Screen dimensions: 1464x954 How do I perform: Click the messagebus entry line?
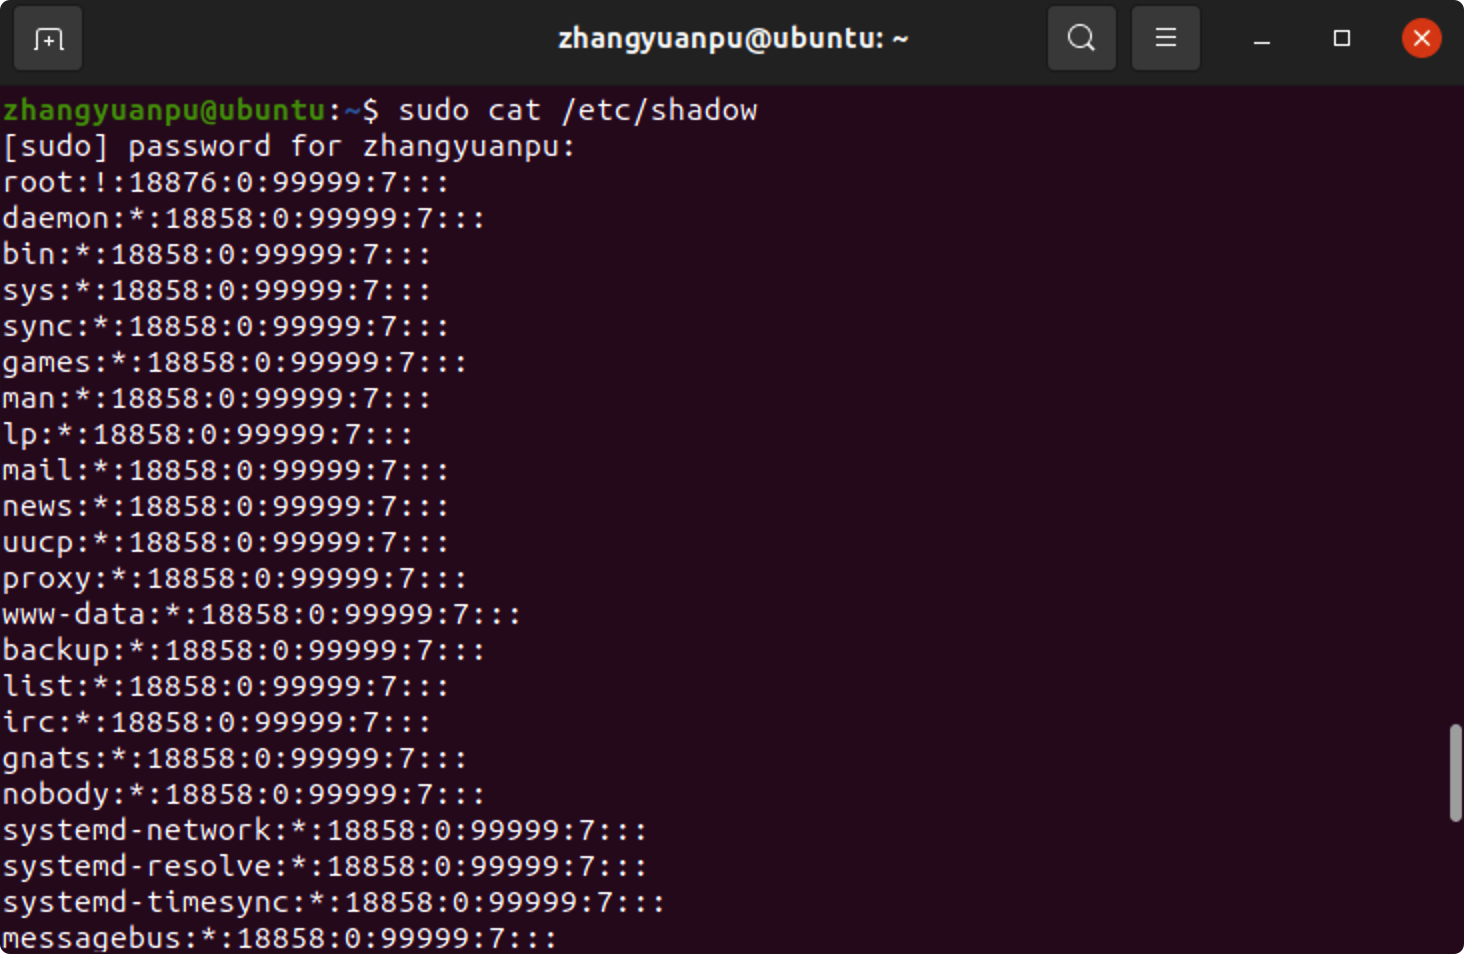(x=280, y=938)
